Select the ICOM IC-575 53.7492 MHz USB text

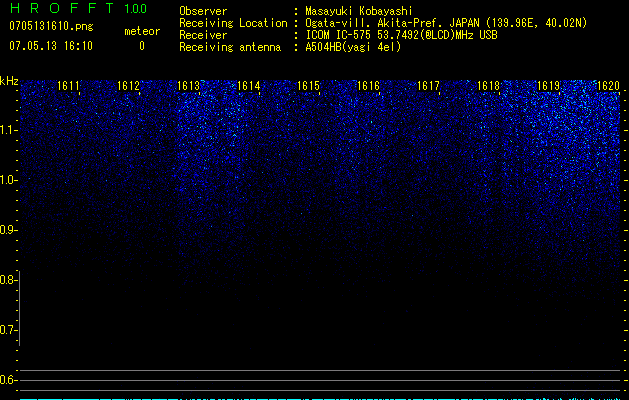tap(401, 35)
